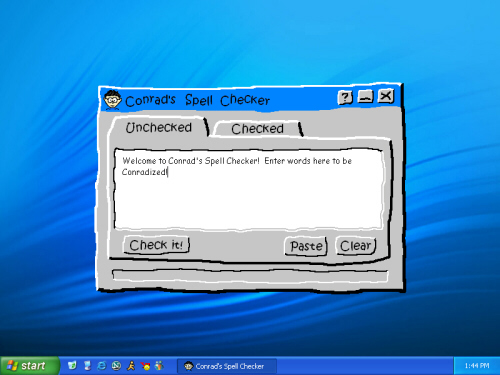The width and height of the screenshot is (500, 375).
Task: Click the smiley face icon in quick launch
Action: coord(146,366)
